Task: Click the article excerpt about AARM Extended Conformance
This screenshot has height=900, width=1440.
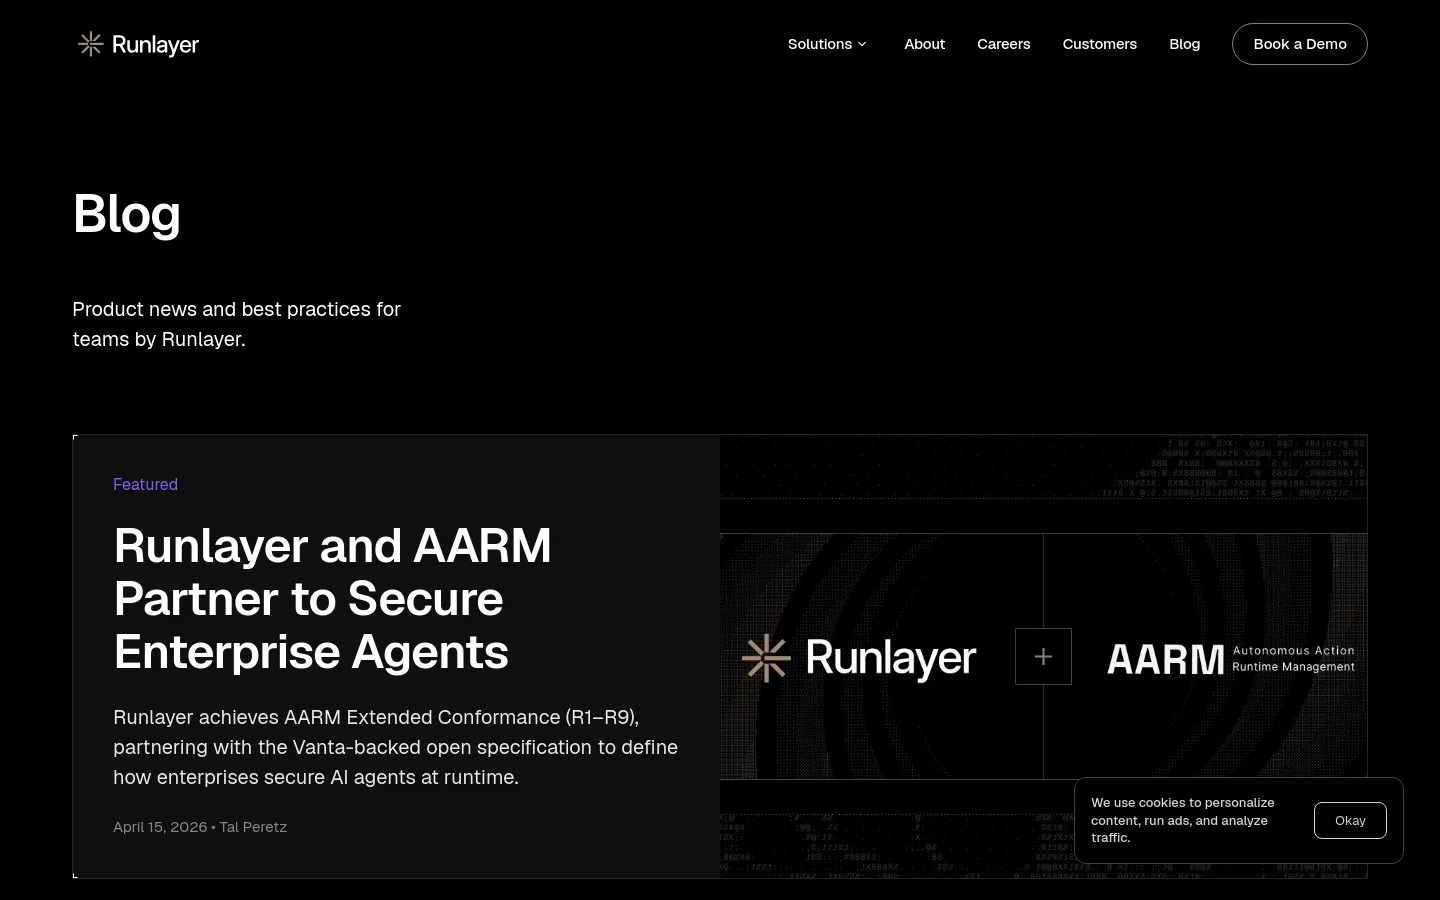Action: tap(395, 747)
